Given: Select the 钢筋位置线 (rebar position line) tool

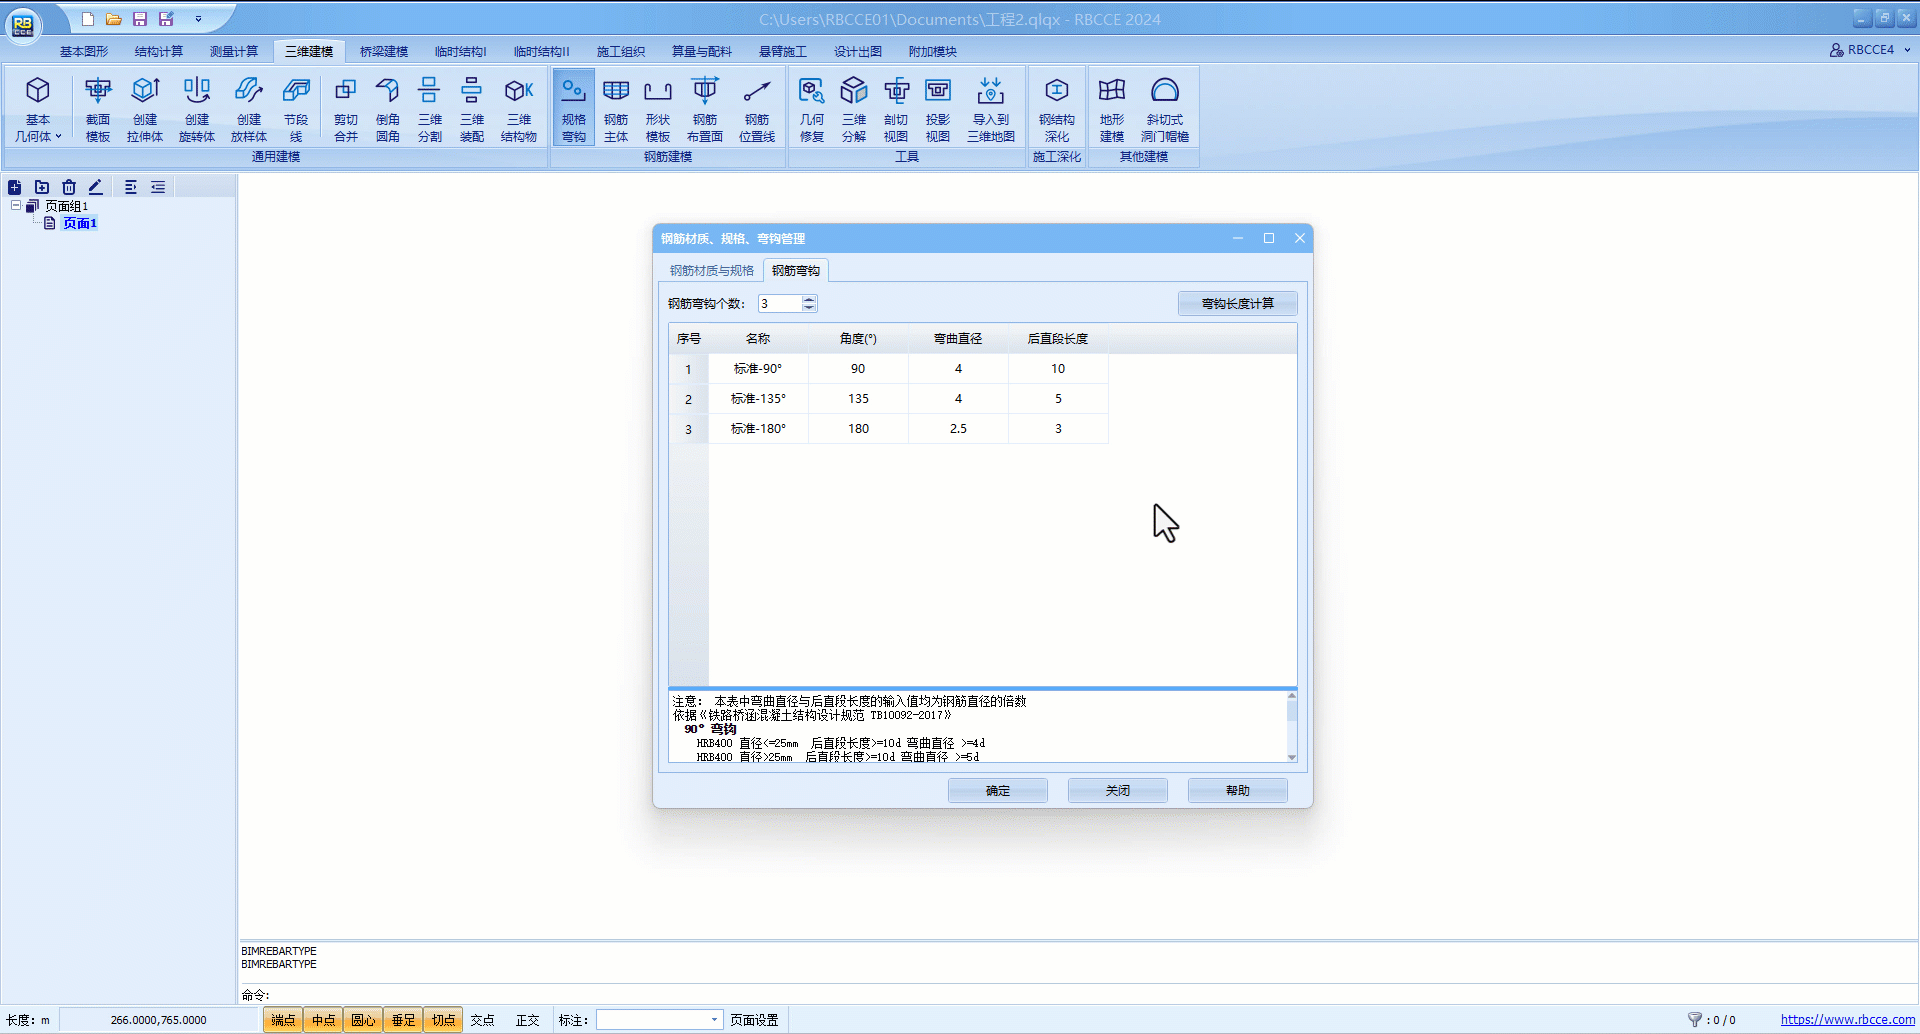Looking at the screenshot, I should pyautogui.click(x=757, y=108).
